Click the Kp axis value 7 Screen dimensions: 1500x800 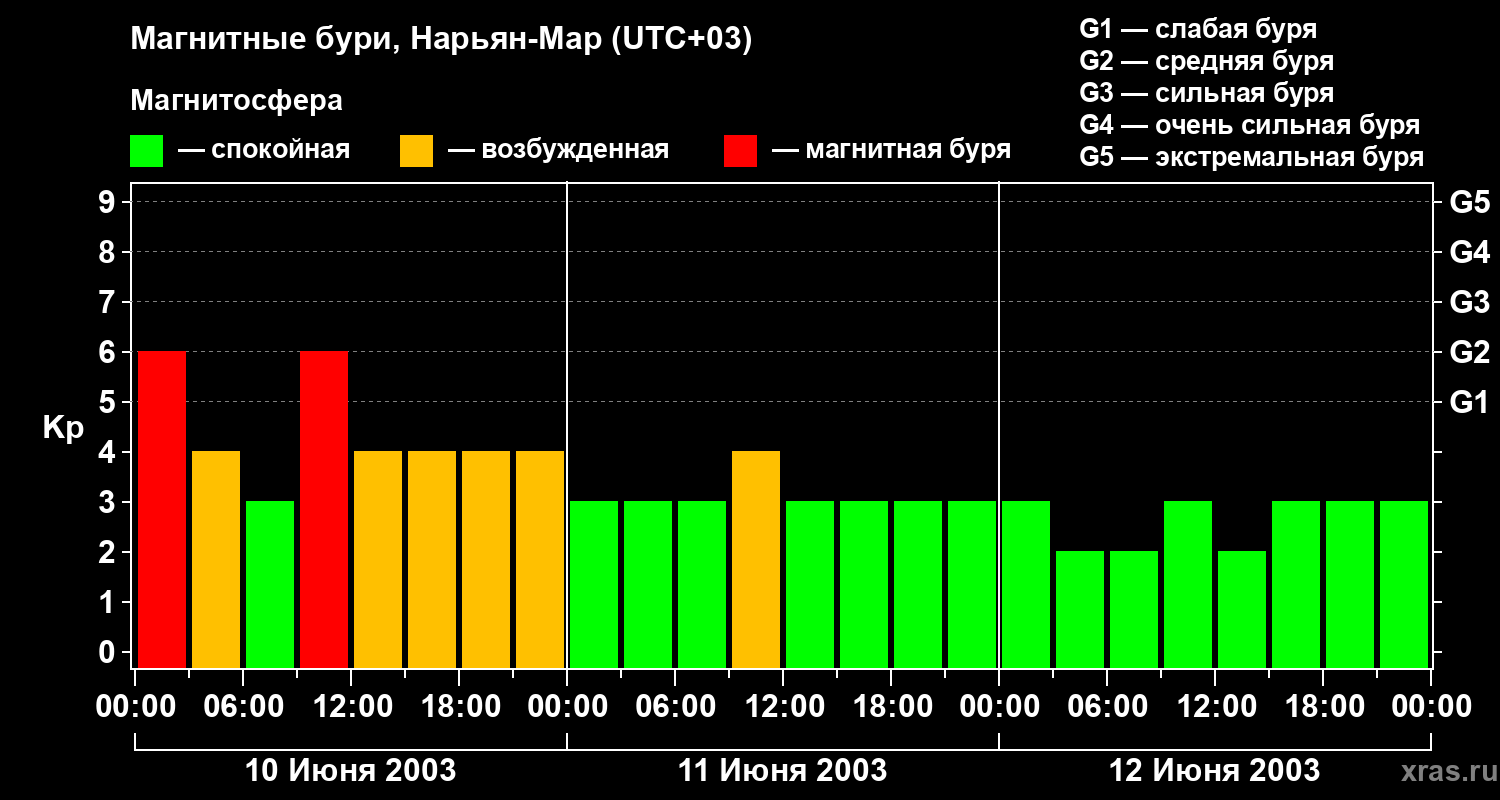click(109, 302)
